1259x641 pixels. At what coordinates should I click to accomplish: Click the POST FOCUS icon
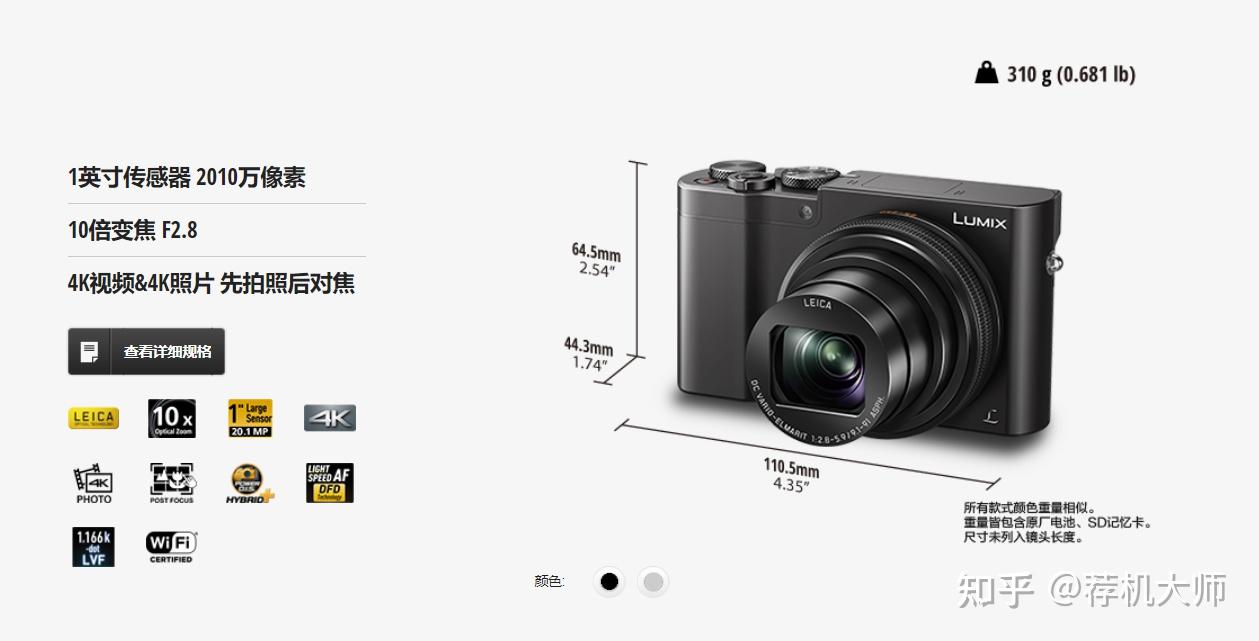point(172,484)
